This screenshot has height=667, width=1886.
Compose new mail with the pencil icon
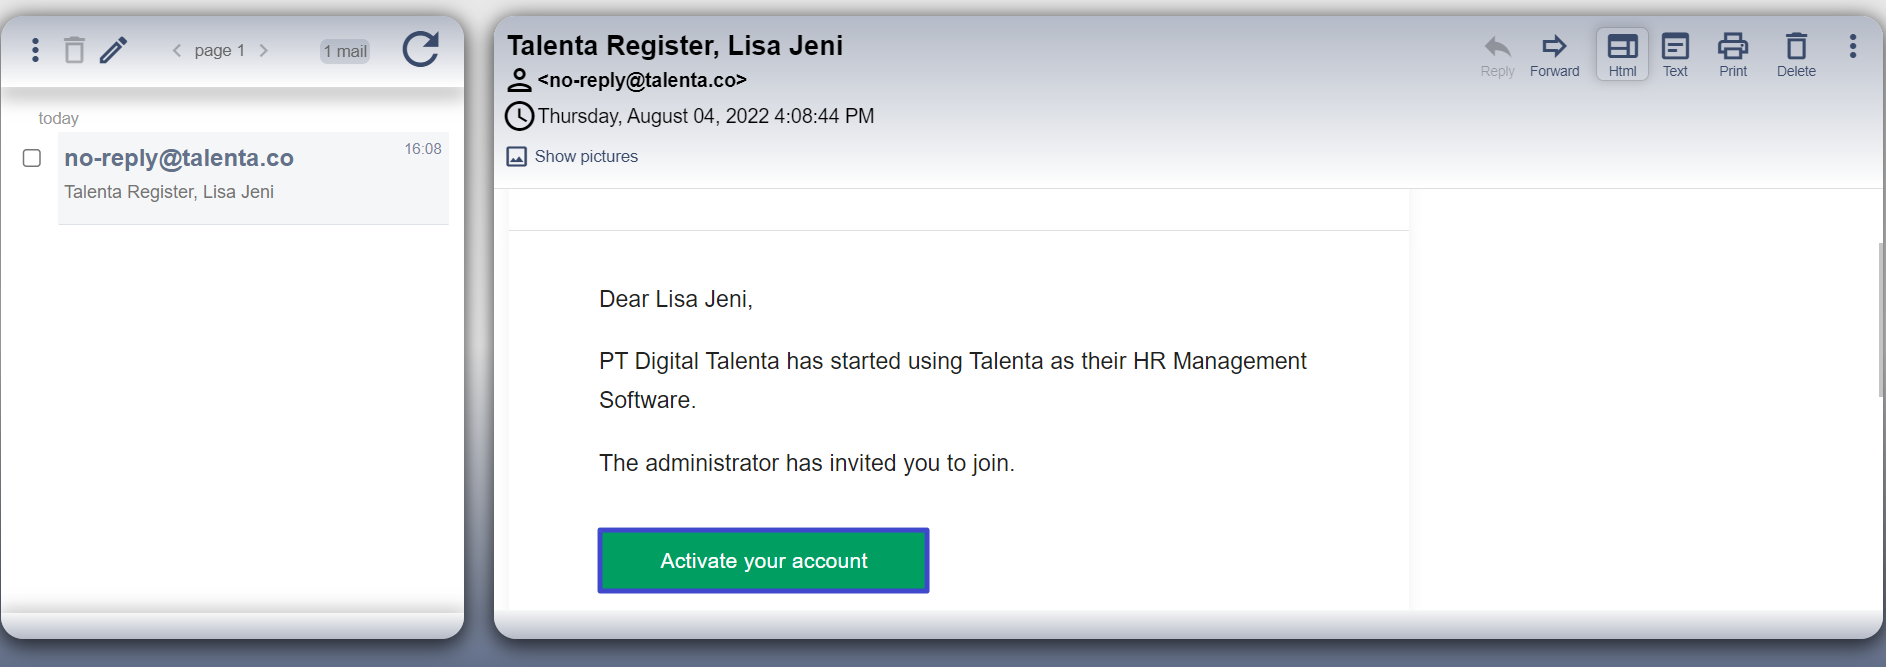coord(114,50)
